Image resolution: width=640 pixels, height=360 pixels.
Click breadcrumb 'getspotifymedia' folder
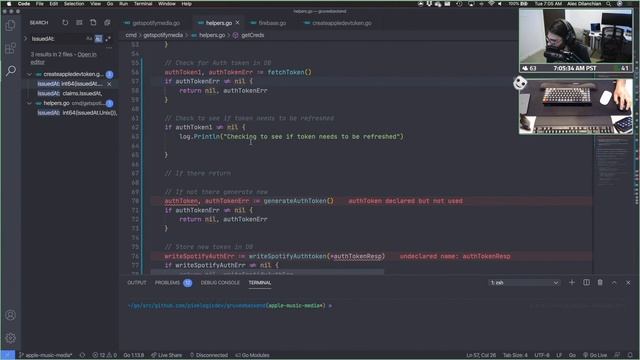(163, 35)
